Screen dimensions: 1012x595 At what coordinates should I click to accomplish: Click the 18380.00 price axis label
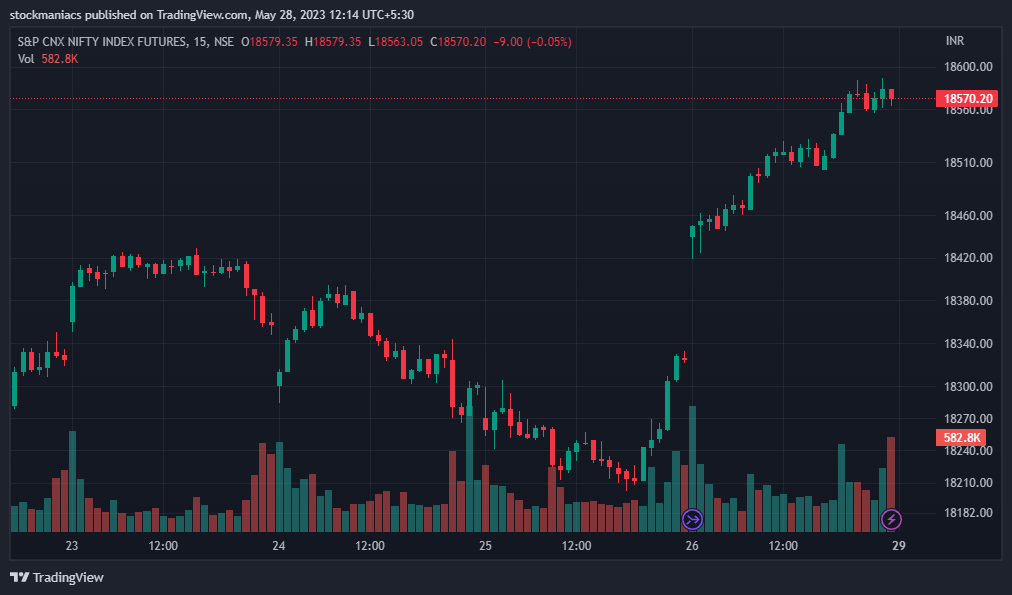tap(968, 301)
